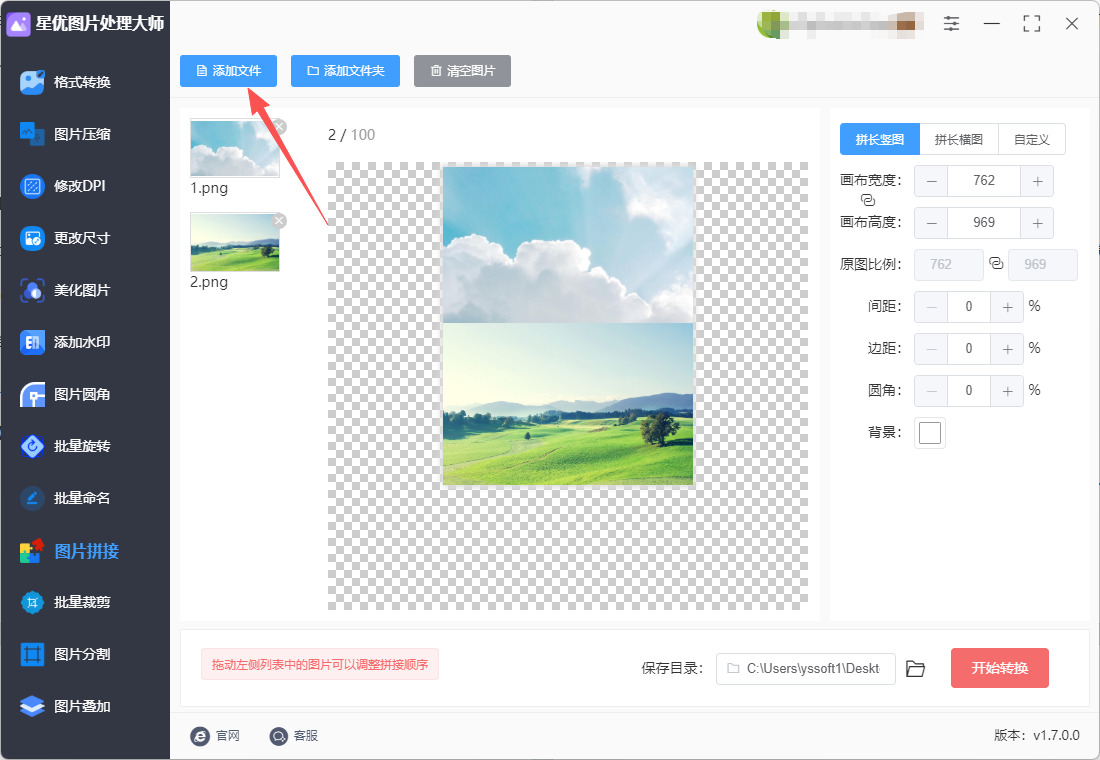Click the 边距 value field

969,349
